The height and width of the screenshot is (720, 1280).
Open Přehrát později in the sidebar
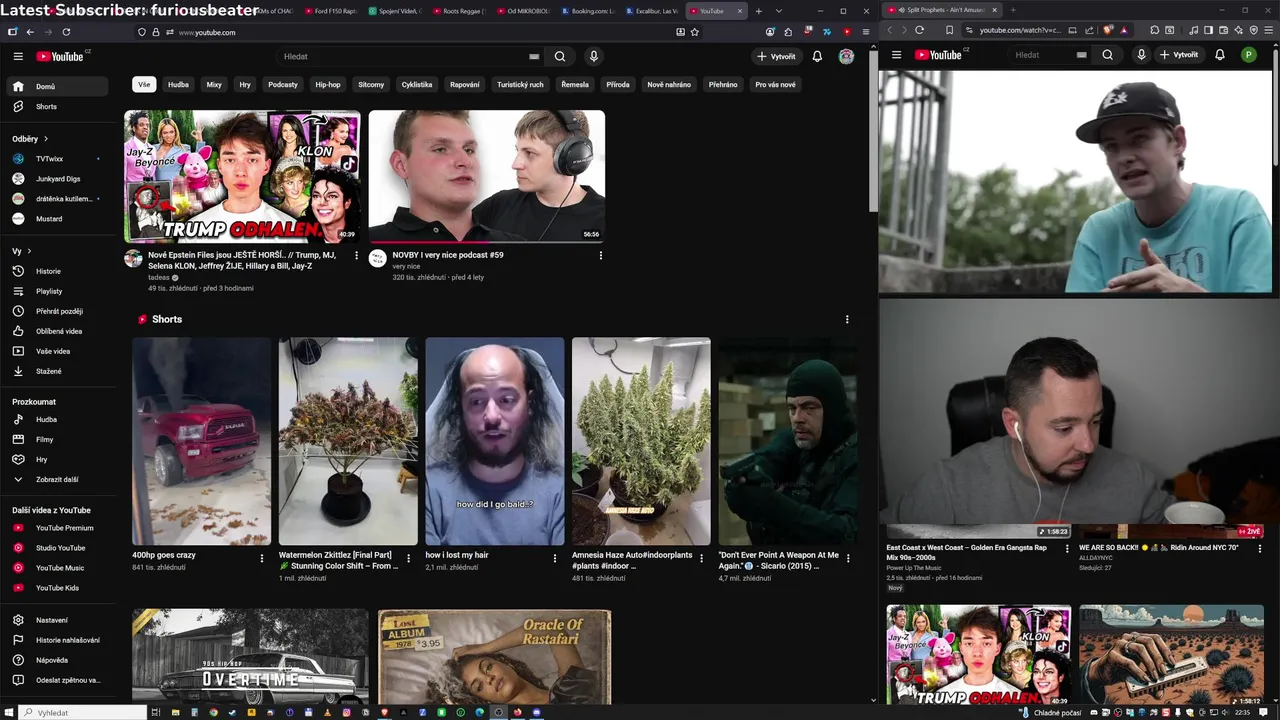pyautogui.click(x=60, y=311)
